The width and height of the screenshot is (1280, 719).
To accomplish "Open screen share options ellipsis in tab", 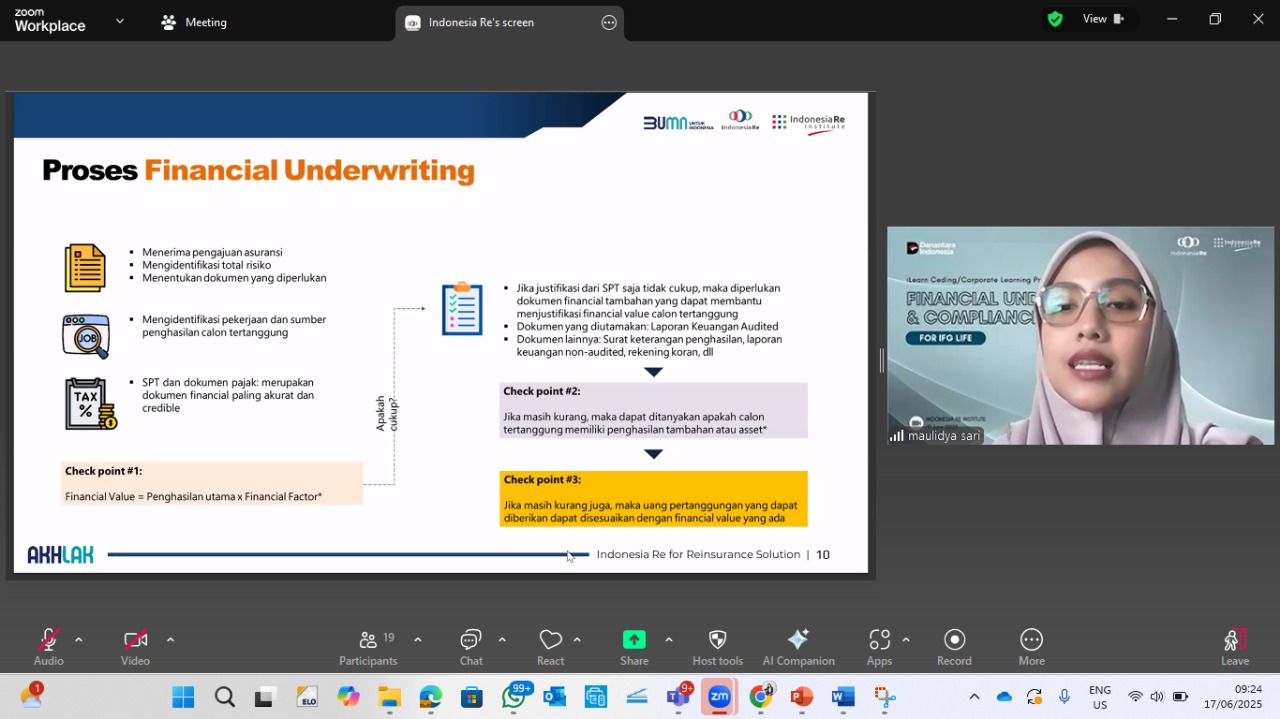I will (609, 22).
